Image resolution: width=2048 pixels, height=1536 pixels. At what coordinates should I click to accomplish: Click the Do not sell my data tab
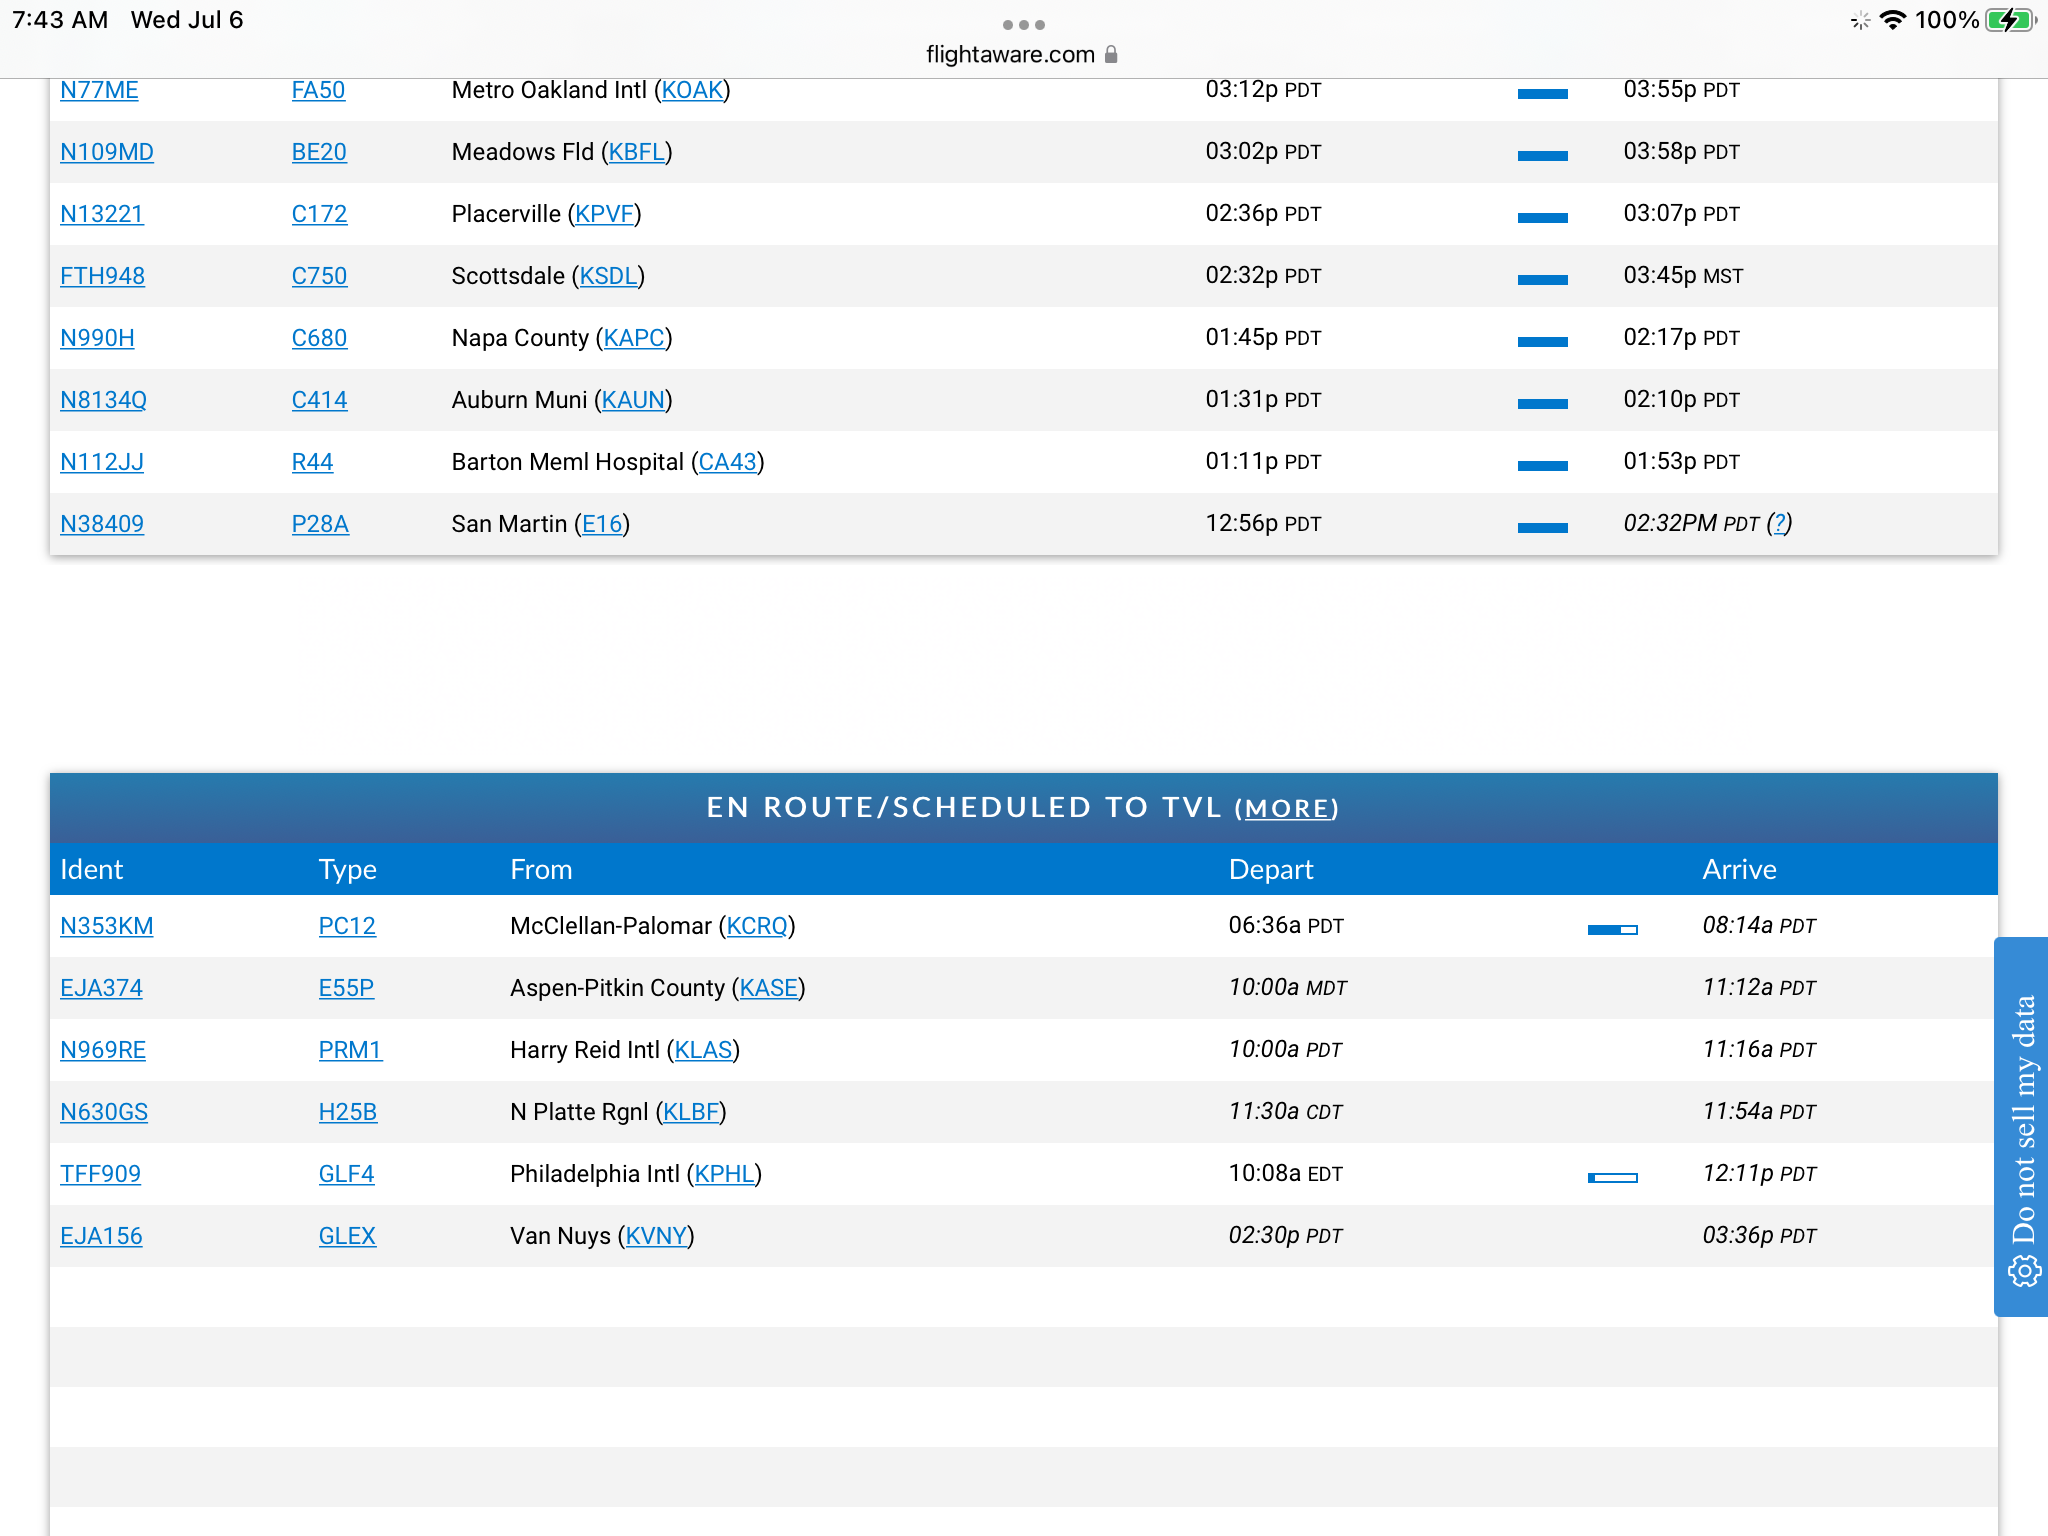(2022, 1120)
